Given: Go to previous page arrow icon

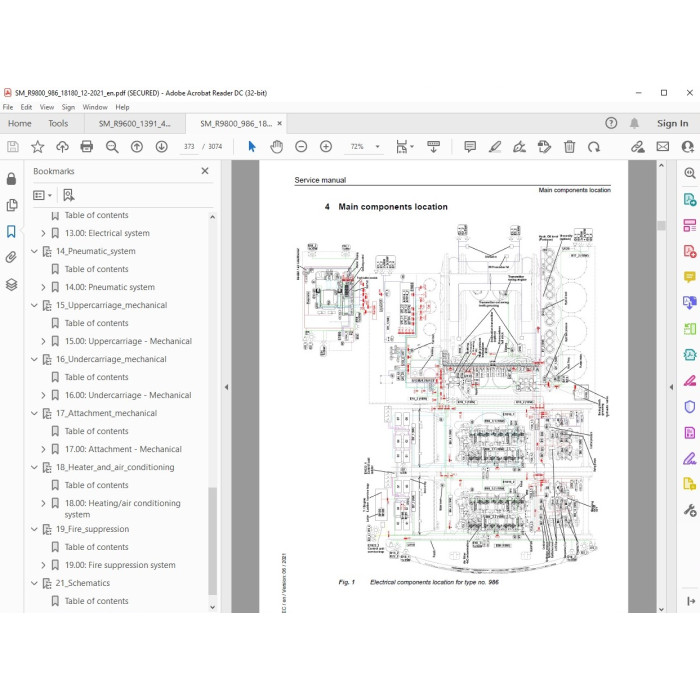Looking at the screenshot, I should coord(137,146).
